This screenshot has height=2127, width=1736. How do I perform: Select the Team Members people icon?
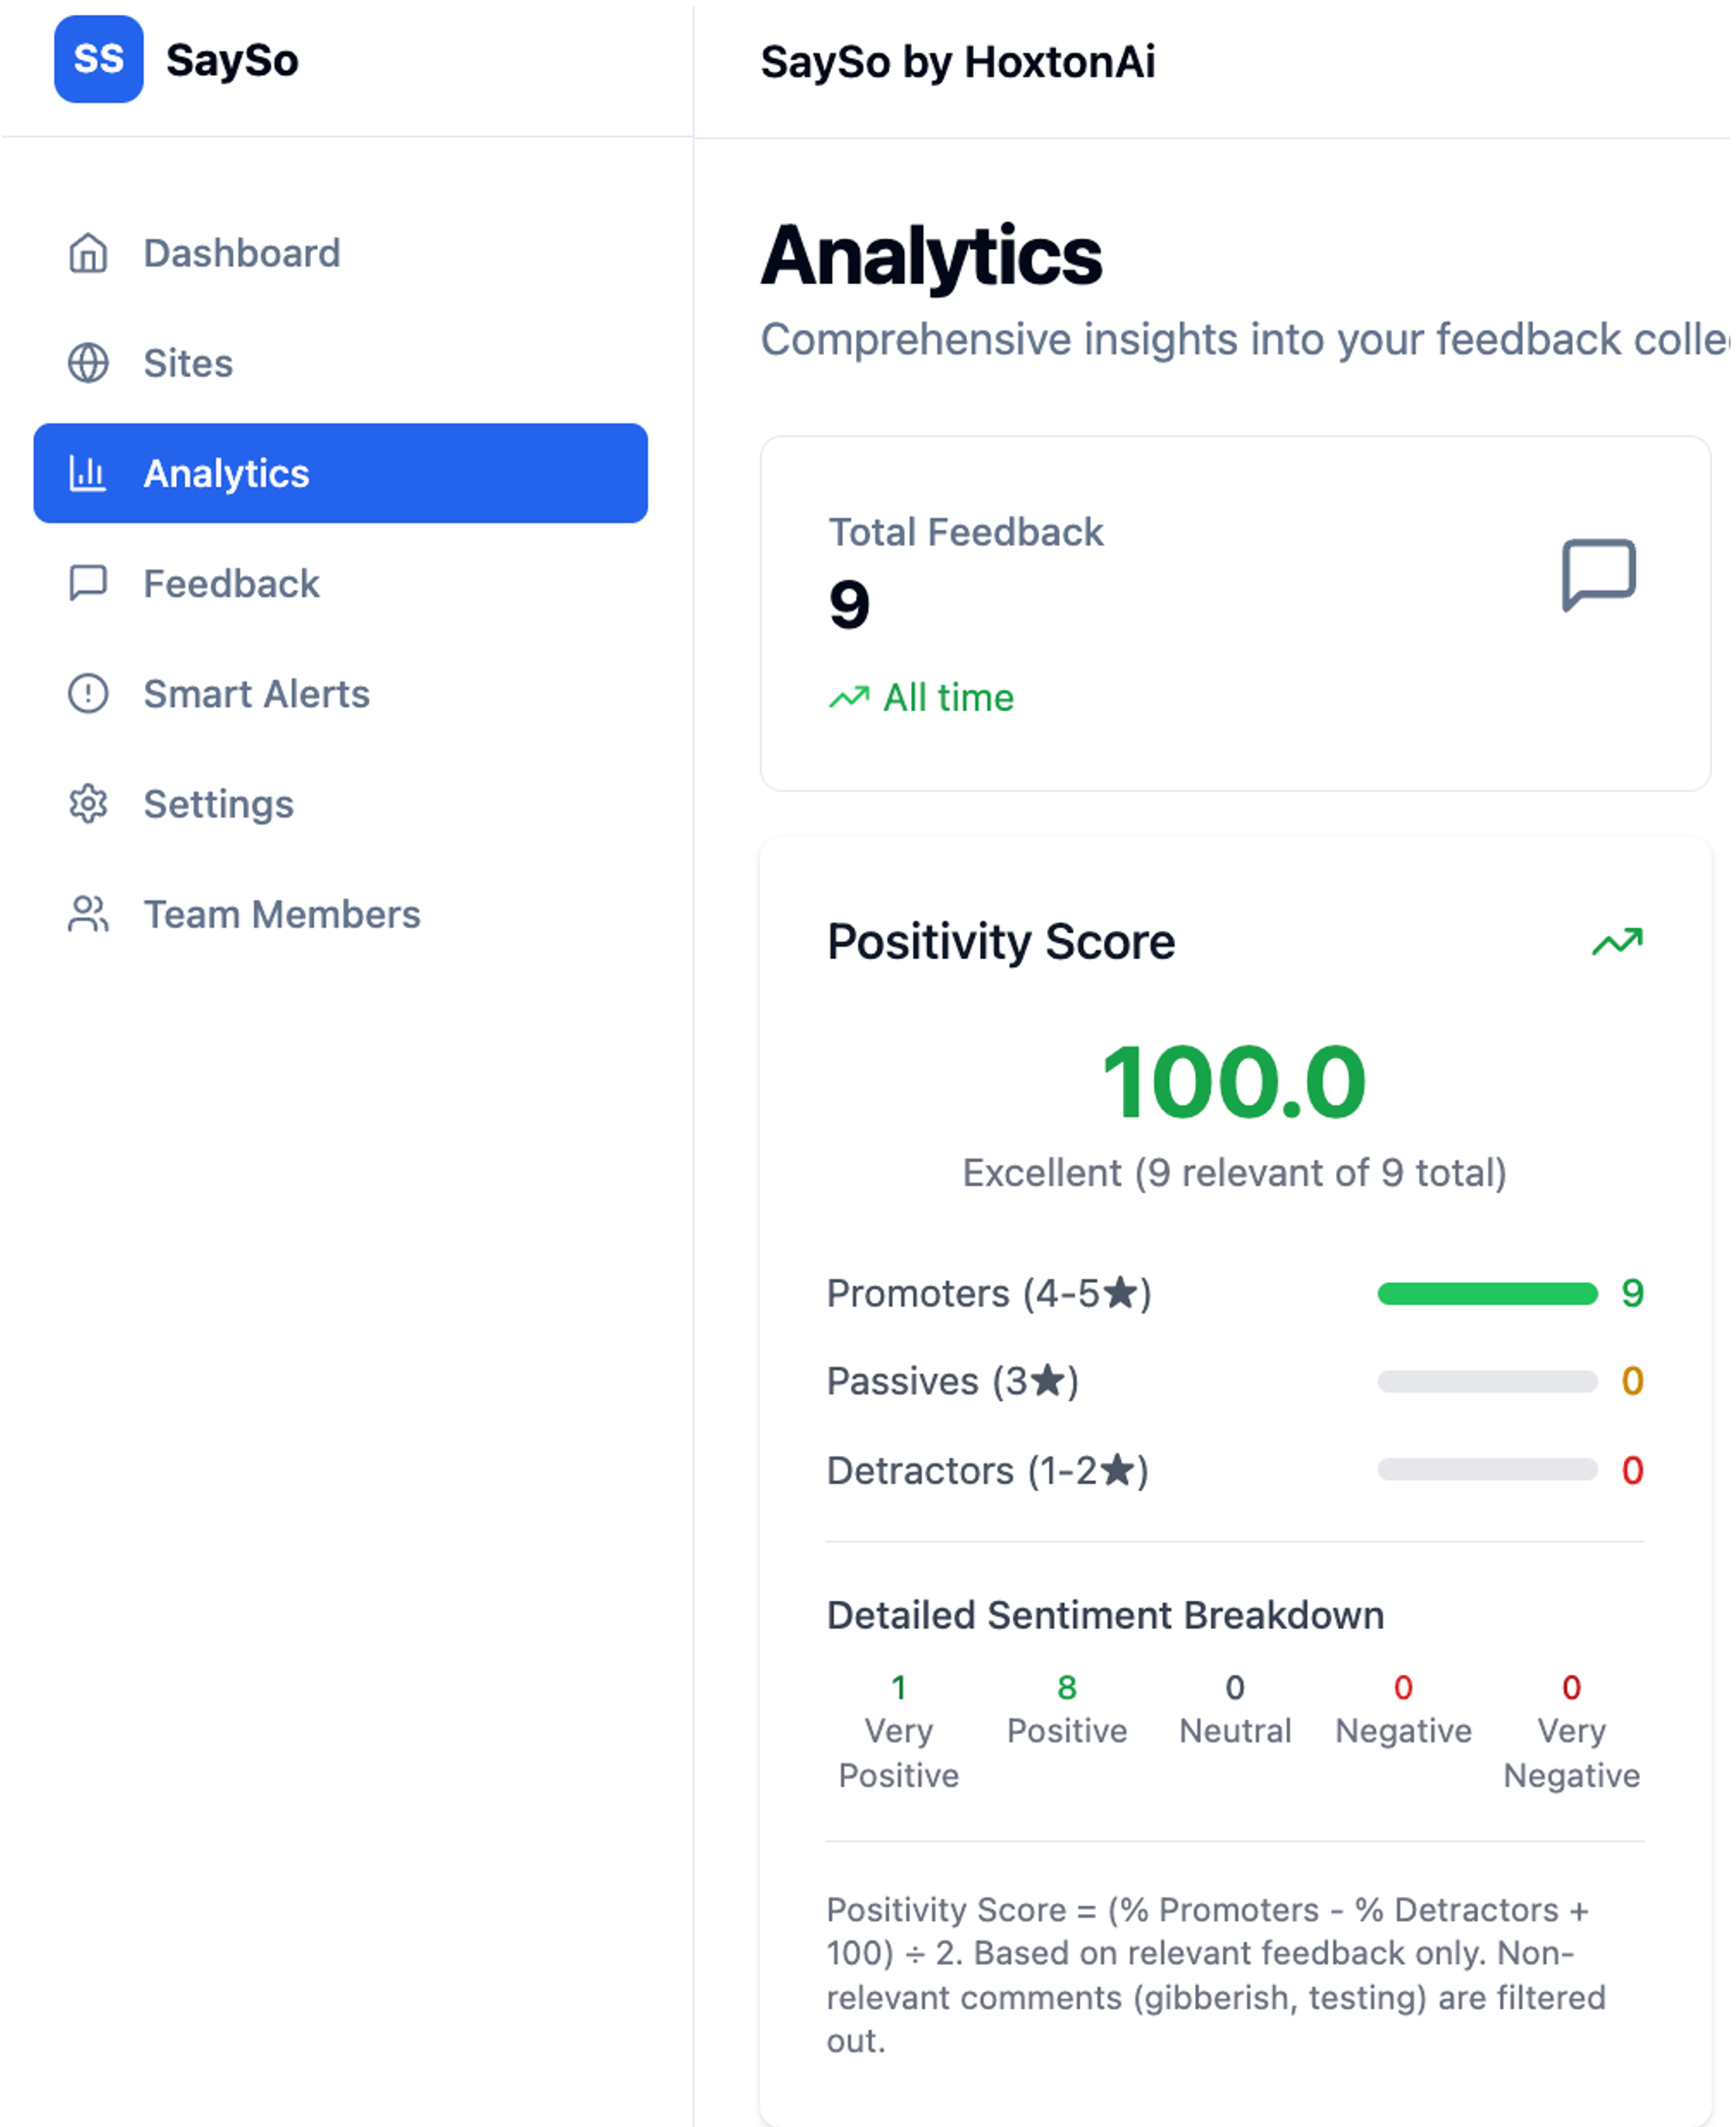pyautogui.click(x=88, y=914)
